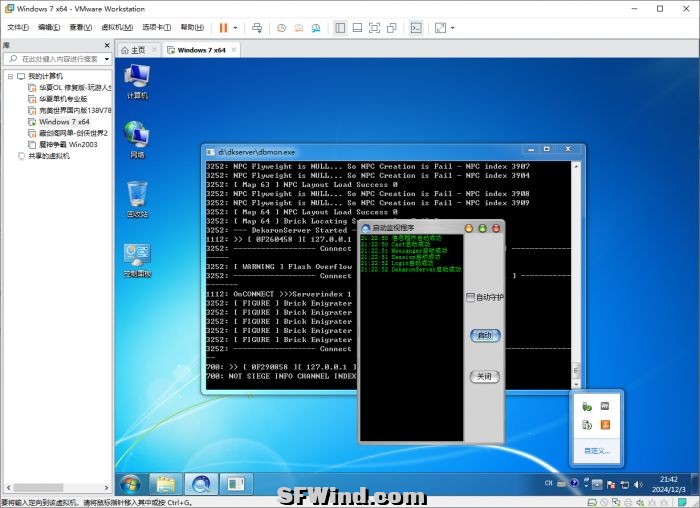The width and height of the screenshot is (700, 508).
Task: Click the Action Center flag icon
Action: click(611, 484)
